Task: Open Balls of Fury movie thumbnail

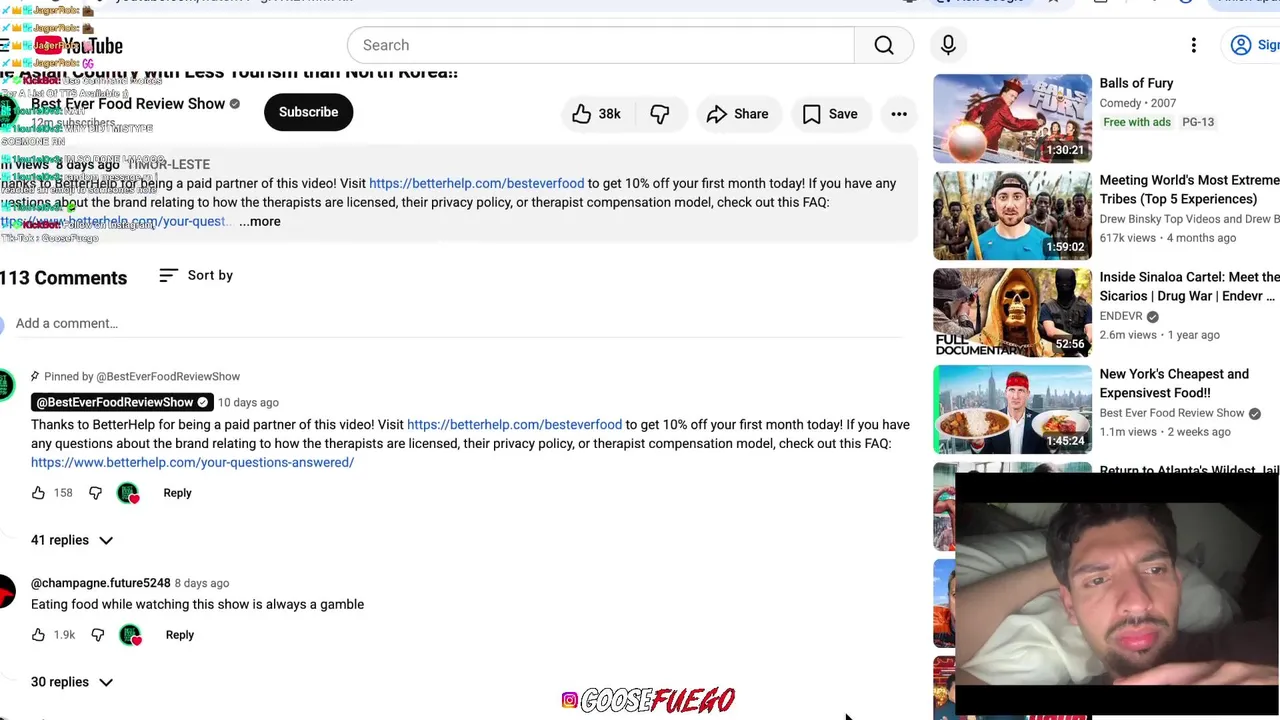Action: point(1012,118)
